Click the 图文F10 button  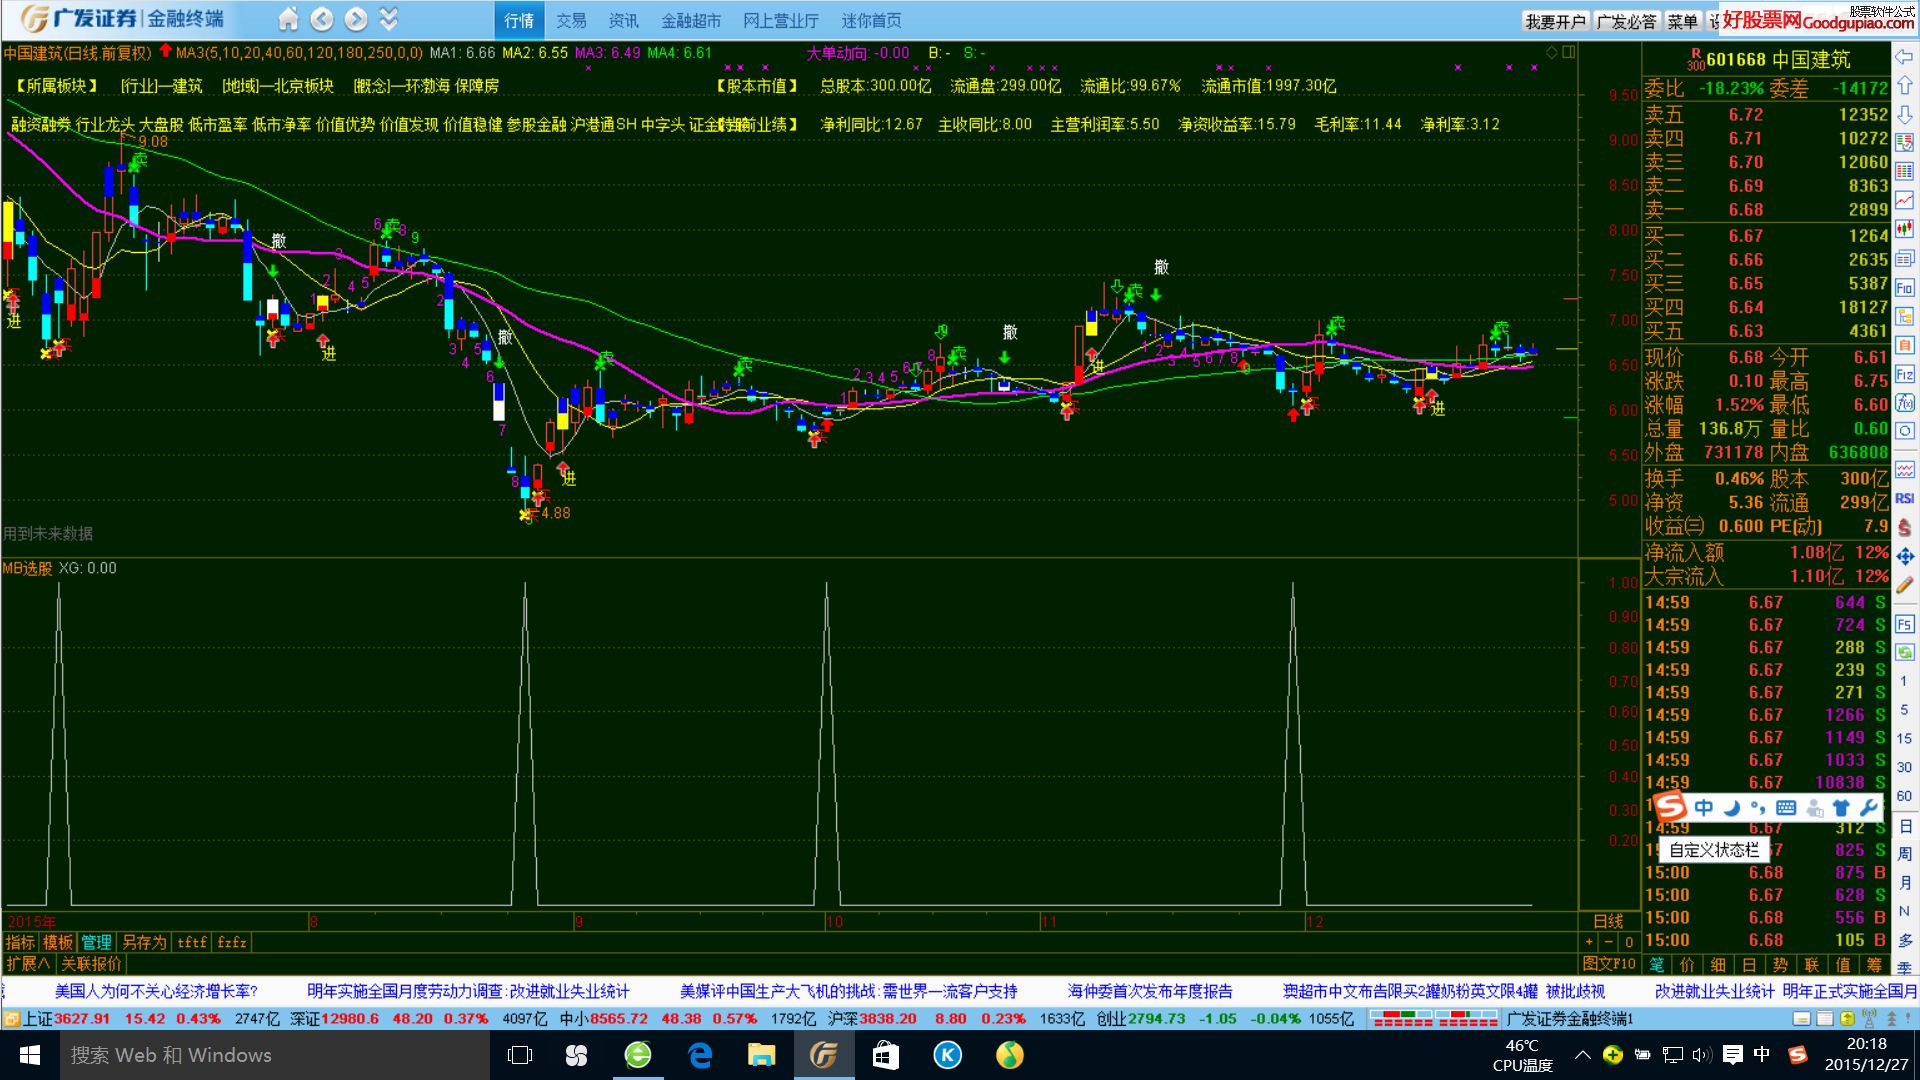pyautogui.click(x=1610, y=964)
